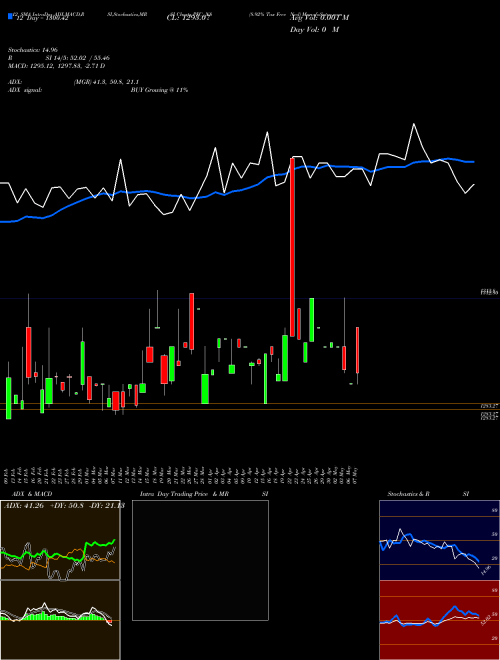The image size is (500, 660).
Task: Click the "Intra Day Trading Price & MR" heading
Action: click(184, 494)
